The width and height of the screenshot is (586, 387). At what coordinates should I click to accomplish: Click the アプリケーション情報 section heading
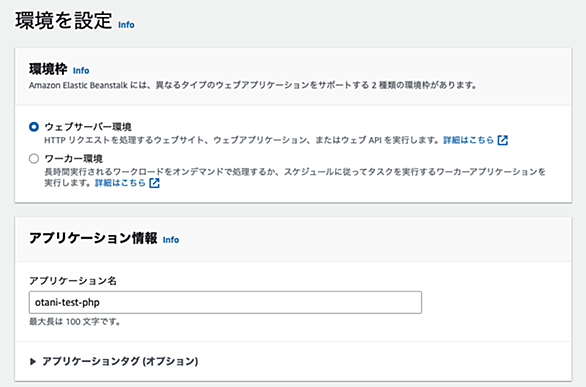click(93, 238)
